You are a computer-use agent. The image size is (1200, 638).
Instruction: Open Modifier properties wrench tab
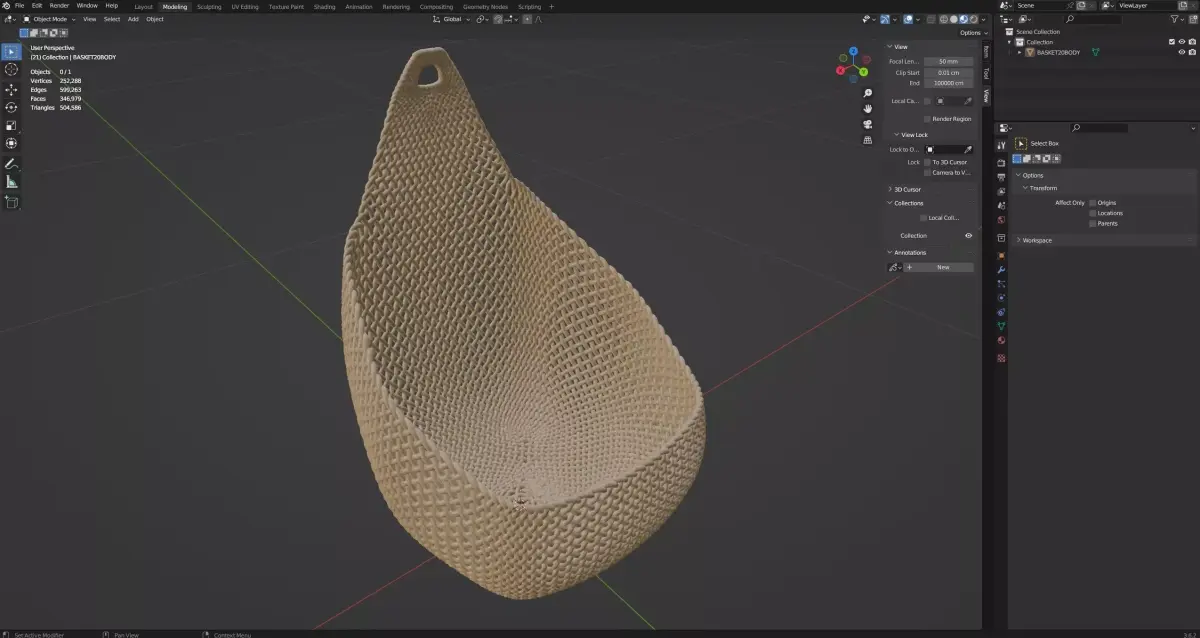pos(1001,269)
